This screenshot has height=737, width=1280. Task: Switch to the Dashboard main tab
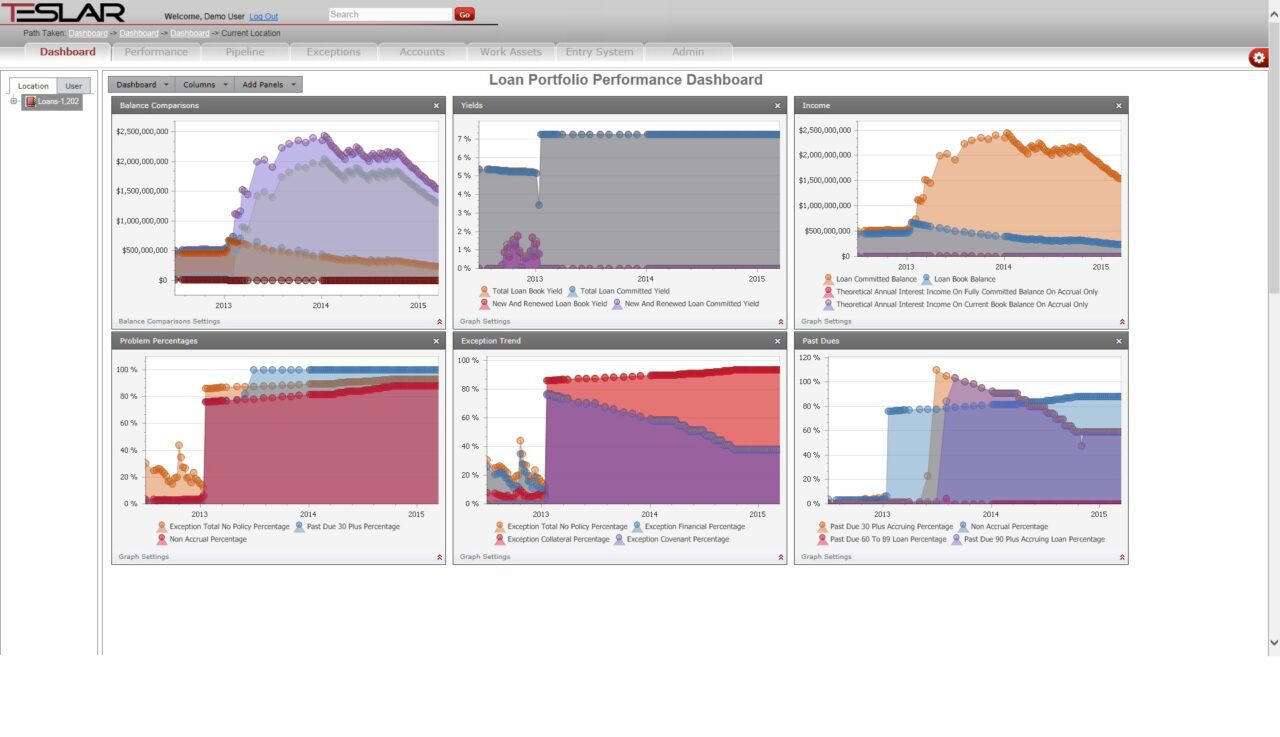(68, 52)
